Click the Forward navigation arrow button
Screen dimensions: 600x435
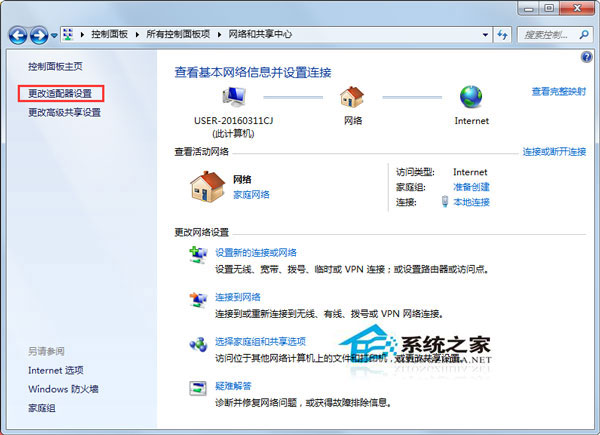tap(40, 35)
